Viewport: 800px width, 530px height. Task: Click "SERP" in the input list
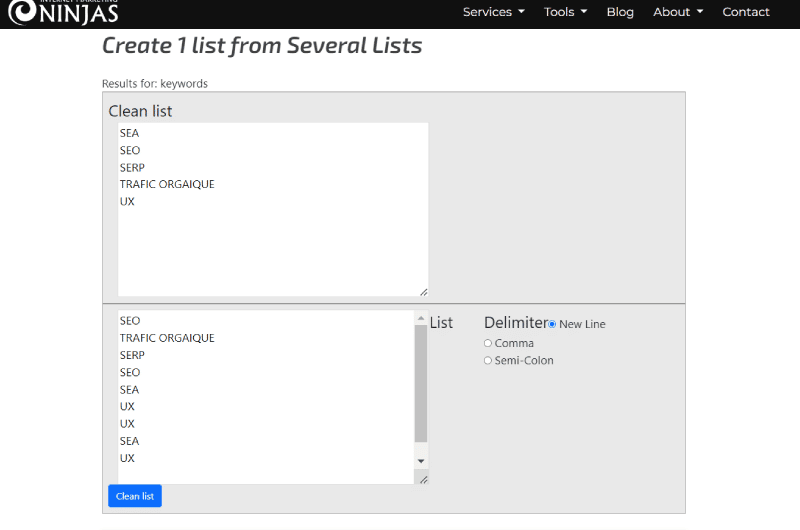pos(132,355)
